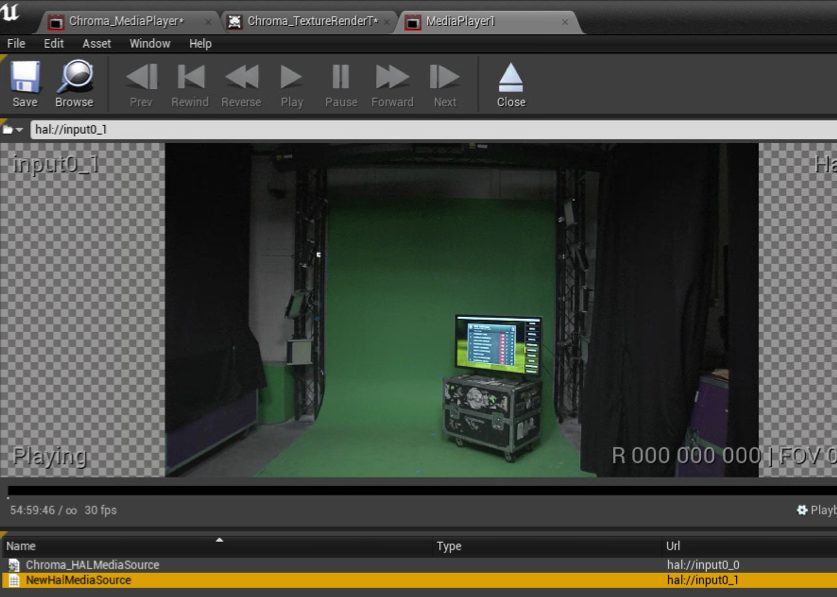Screen dimensions: 837x597
Task: Click the Chroma_HALMediaSource file icon
Action: (14, 565)
